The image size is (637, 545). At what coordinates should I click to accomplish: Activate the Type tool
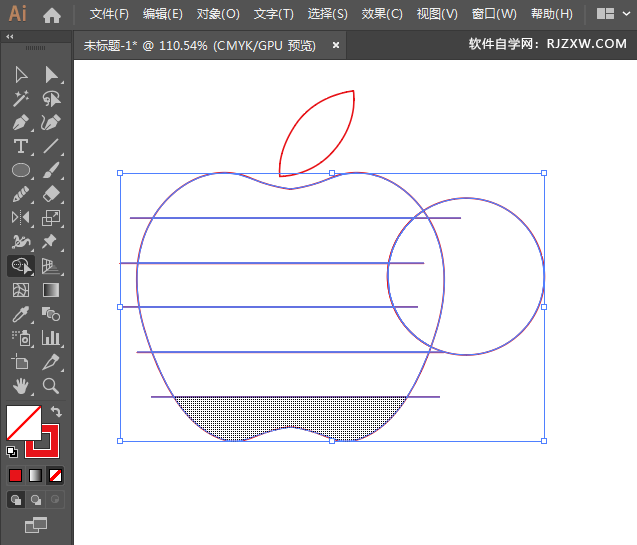click(x=21, y=147)
